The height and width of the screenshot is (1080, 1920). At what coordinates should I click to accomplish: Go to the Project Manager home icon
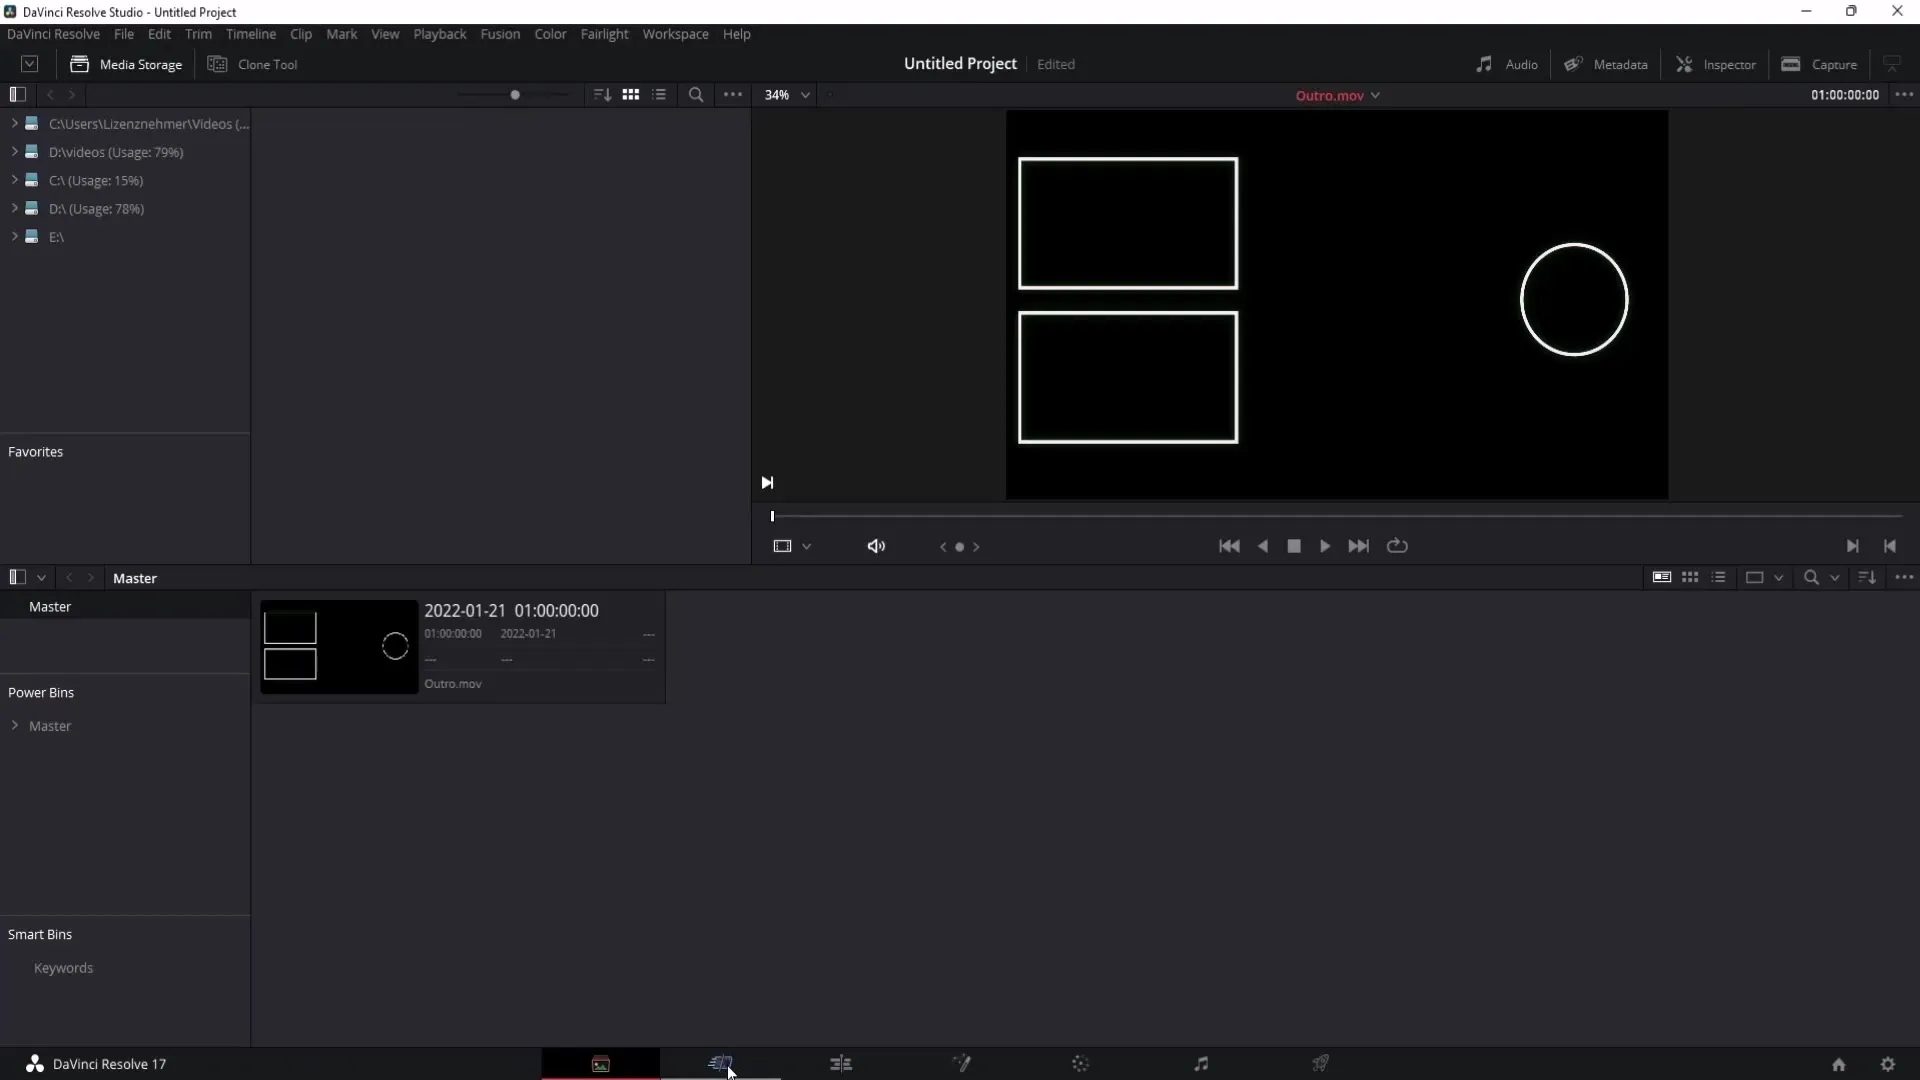1838,1065
